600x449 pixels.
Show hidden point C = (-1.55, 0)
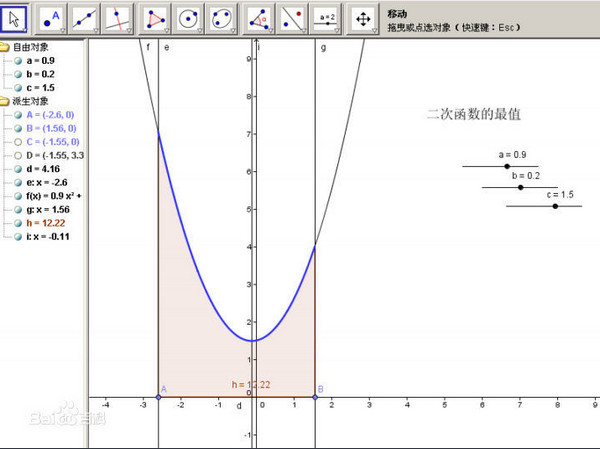coord(18,142)
